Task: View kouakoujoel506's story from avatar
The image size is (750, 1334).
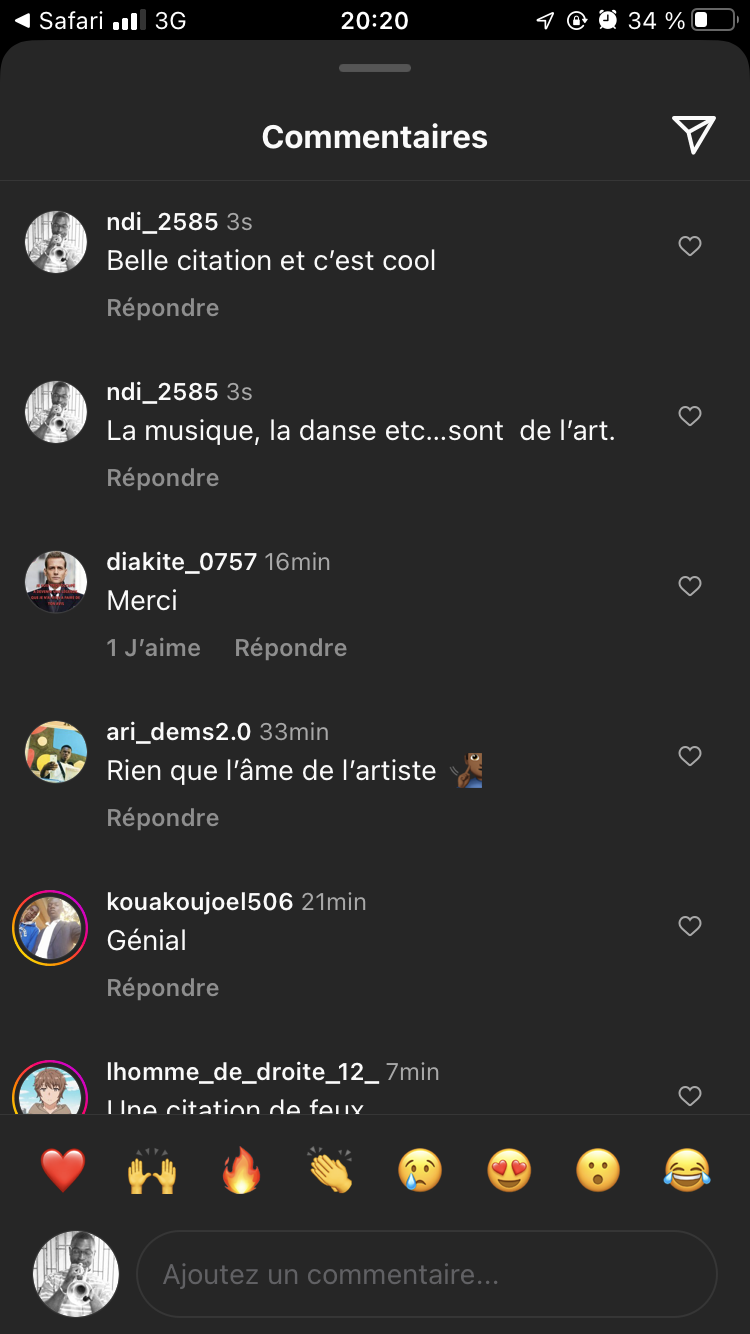Action: coord(50,929)
